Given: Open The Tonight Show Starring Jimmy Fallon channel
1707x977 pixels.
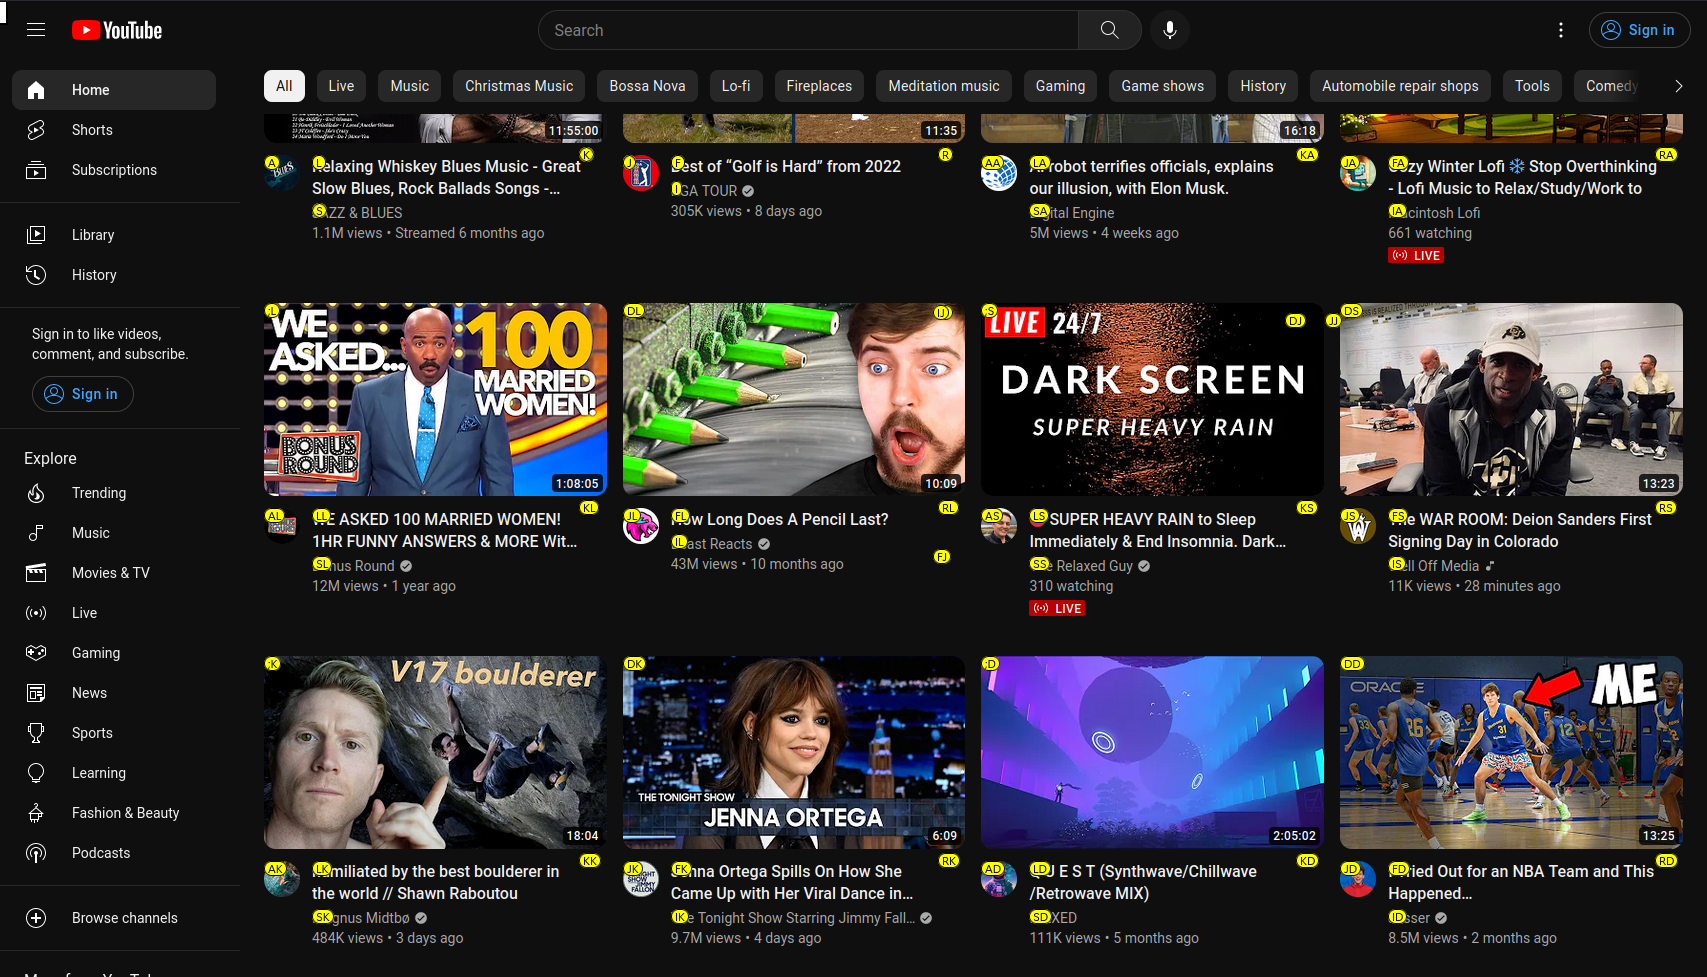Looking at the screenshot, I should tap(793, 918).
